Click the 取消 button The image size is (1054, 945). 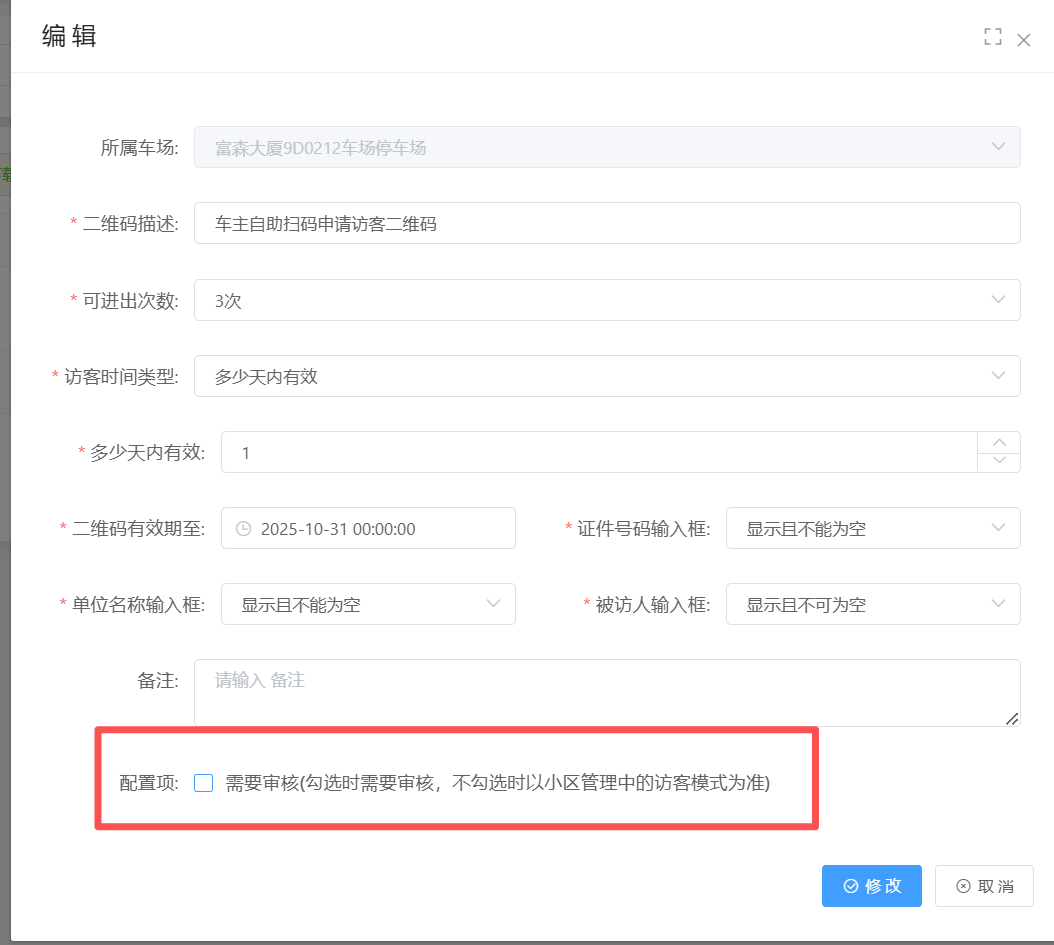point(984,886)
